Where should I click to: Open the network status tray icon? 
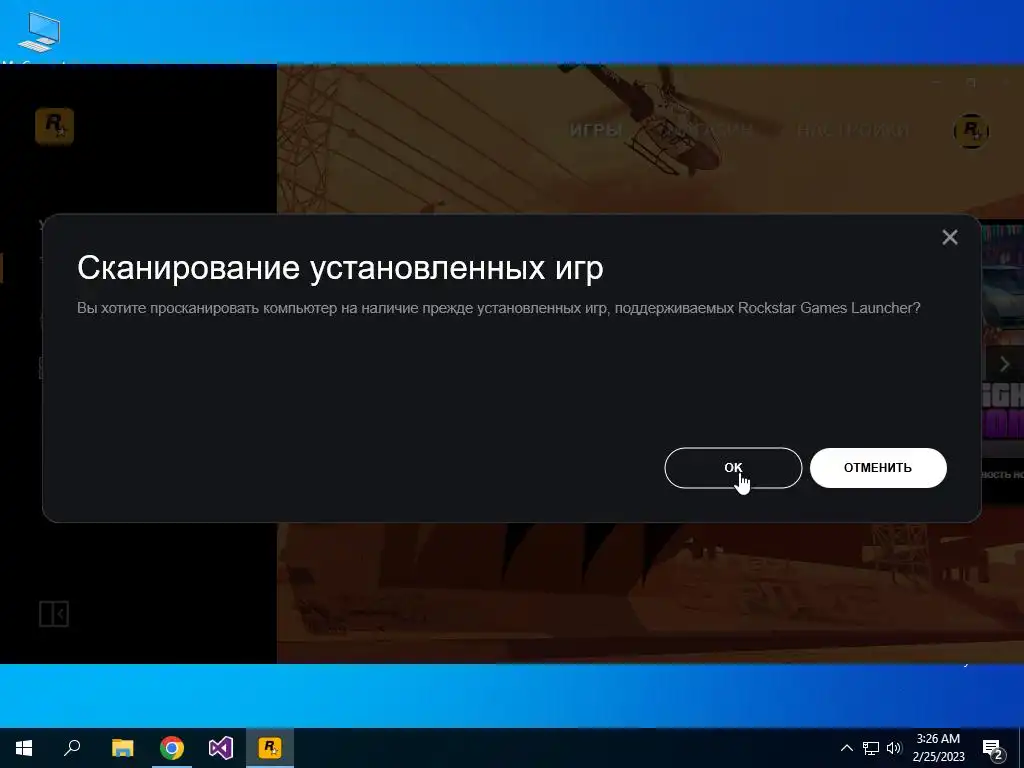pos(871,748)
